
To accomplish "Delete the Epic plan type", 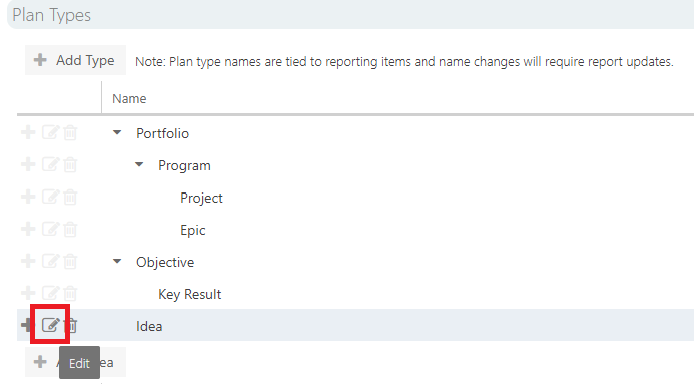I will tap(70, 229).
